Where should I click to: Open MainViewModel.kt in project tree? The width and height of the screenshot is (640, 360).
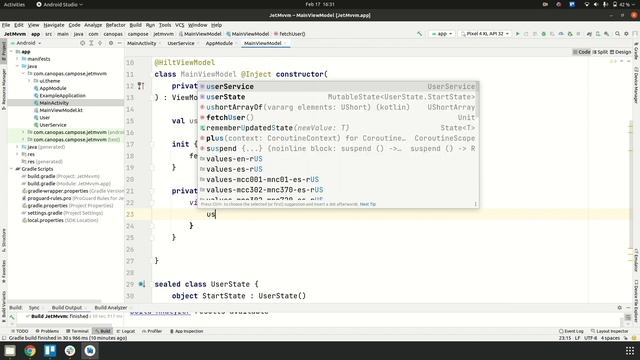pos(61,110)
